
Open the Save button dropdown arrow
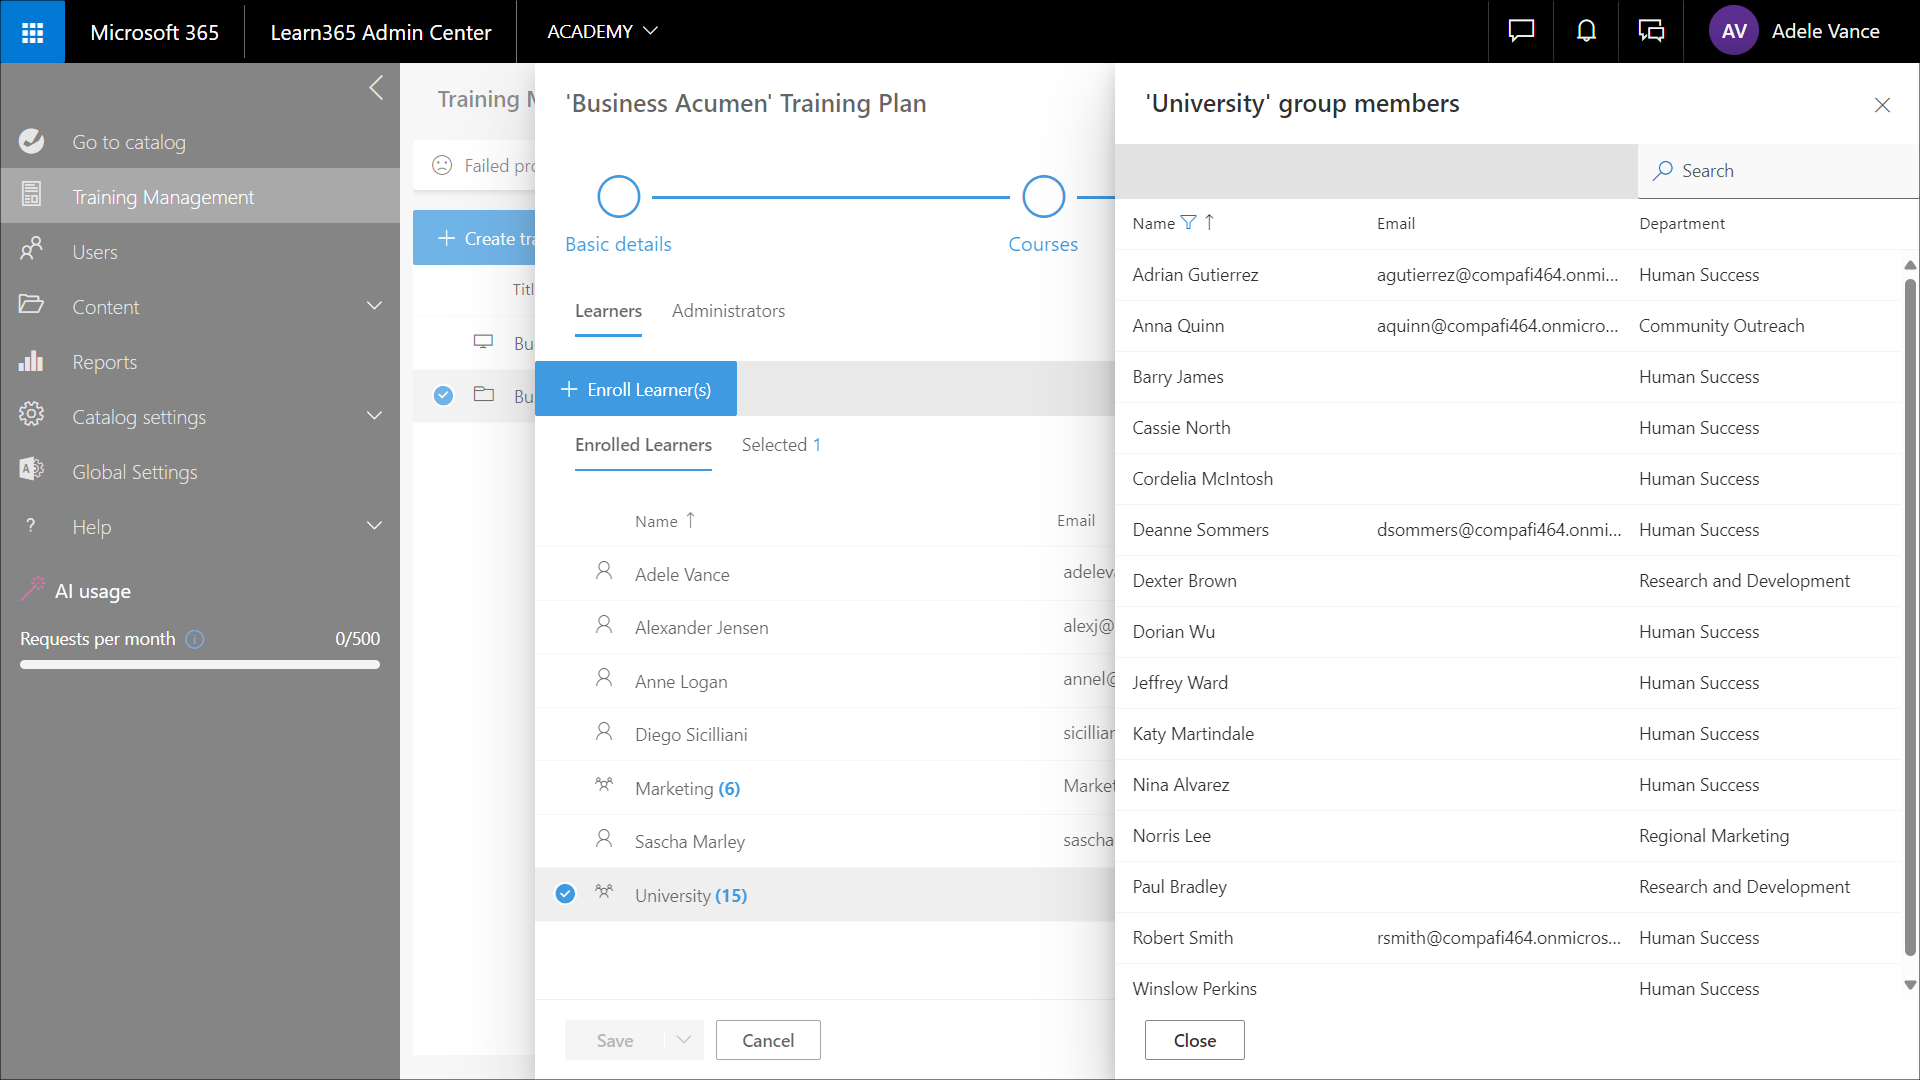tap(684, 1040)
